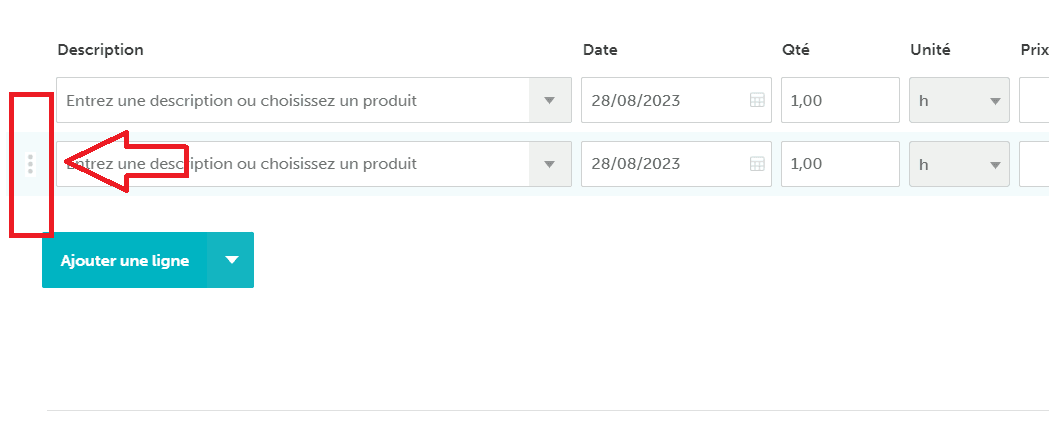This screenshot has width=1049, height=445.
Task: Click the three-dot handle of the second line
Action: tap(30, 164)
